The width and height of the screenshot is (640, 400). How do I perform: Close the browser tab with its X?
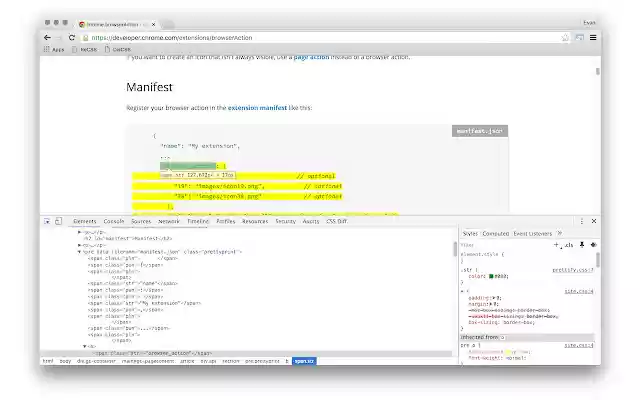click(x=153, y=24)
